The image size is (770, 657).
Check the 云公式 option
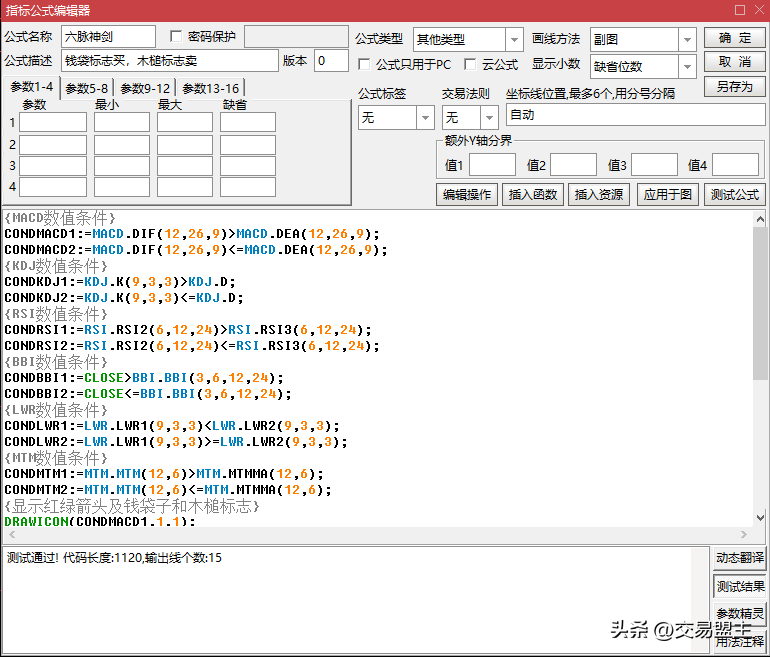[x=470, y=64]
